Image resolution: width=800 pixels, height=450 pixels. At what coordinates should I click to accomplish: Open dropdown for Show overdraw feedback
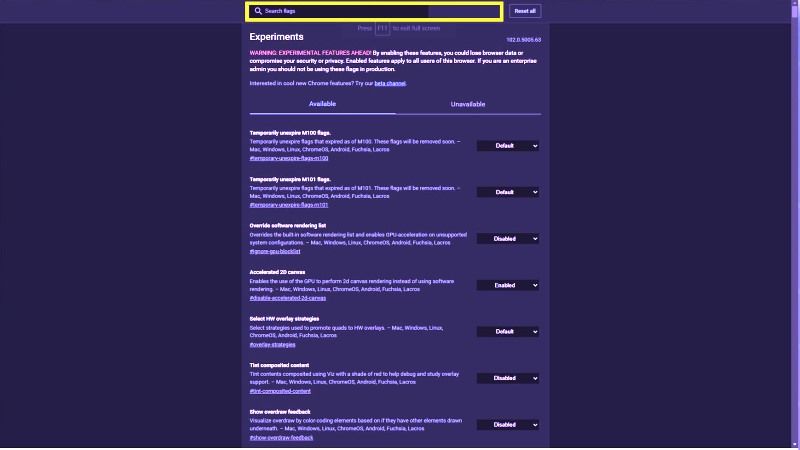pyautogui.click(x=508, y=424)
